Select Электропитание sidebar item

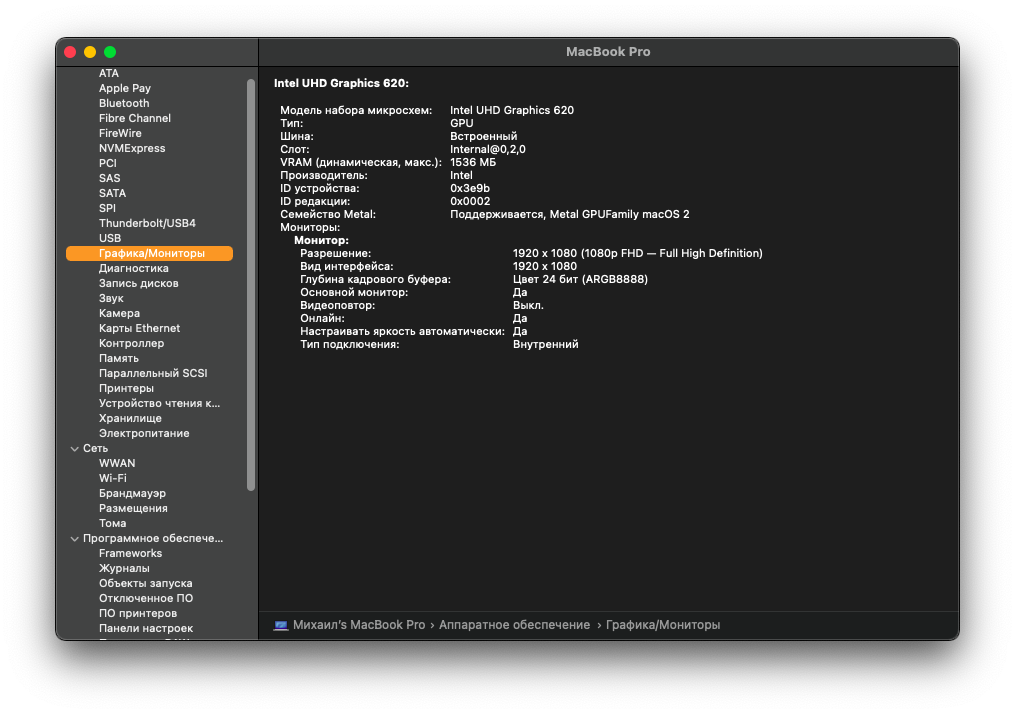(144, 433)
